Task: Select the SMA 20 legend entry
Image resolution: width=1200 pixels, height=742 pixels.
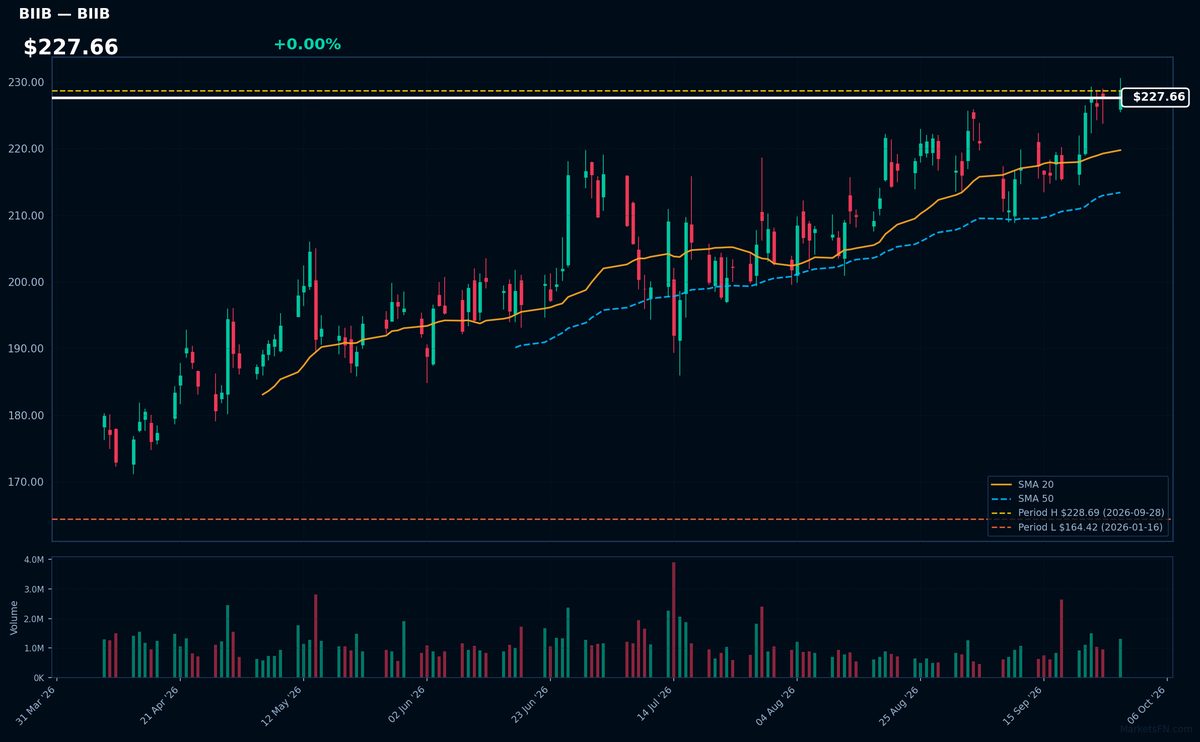Action: click(1022, 484)
